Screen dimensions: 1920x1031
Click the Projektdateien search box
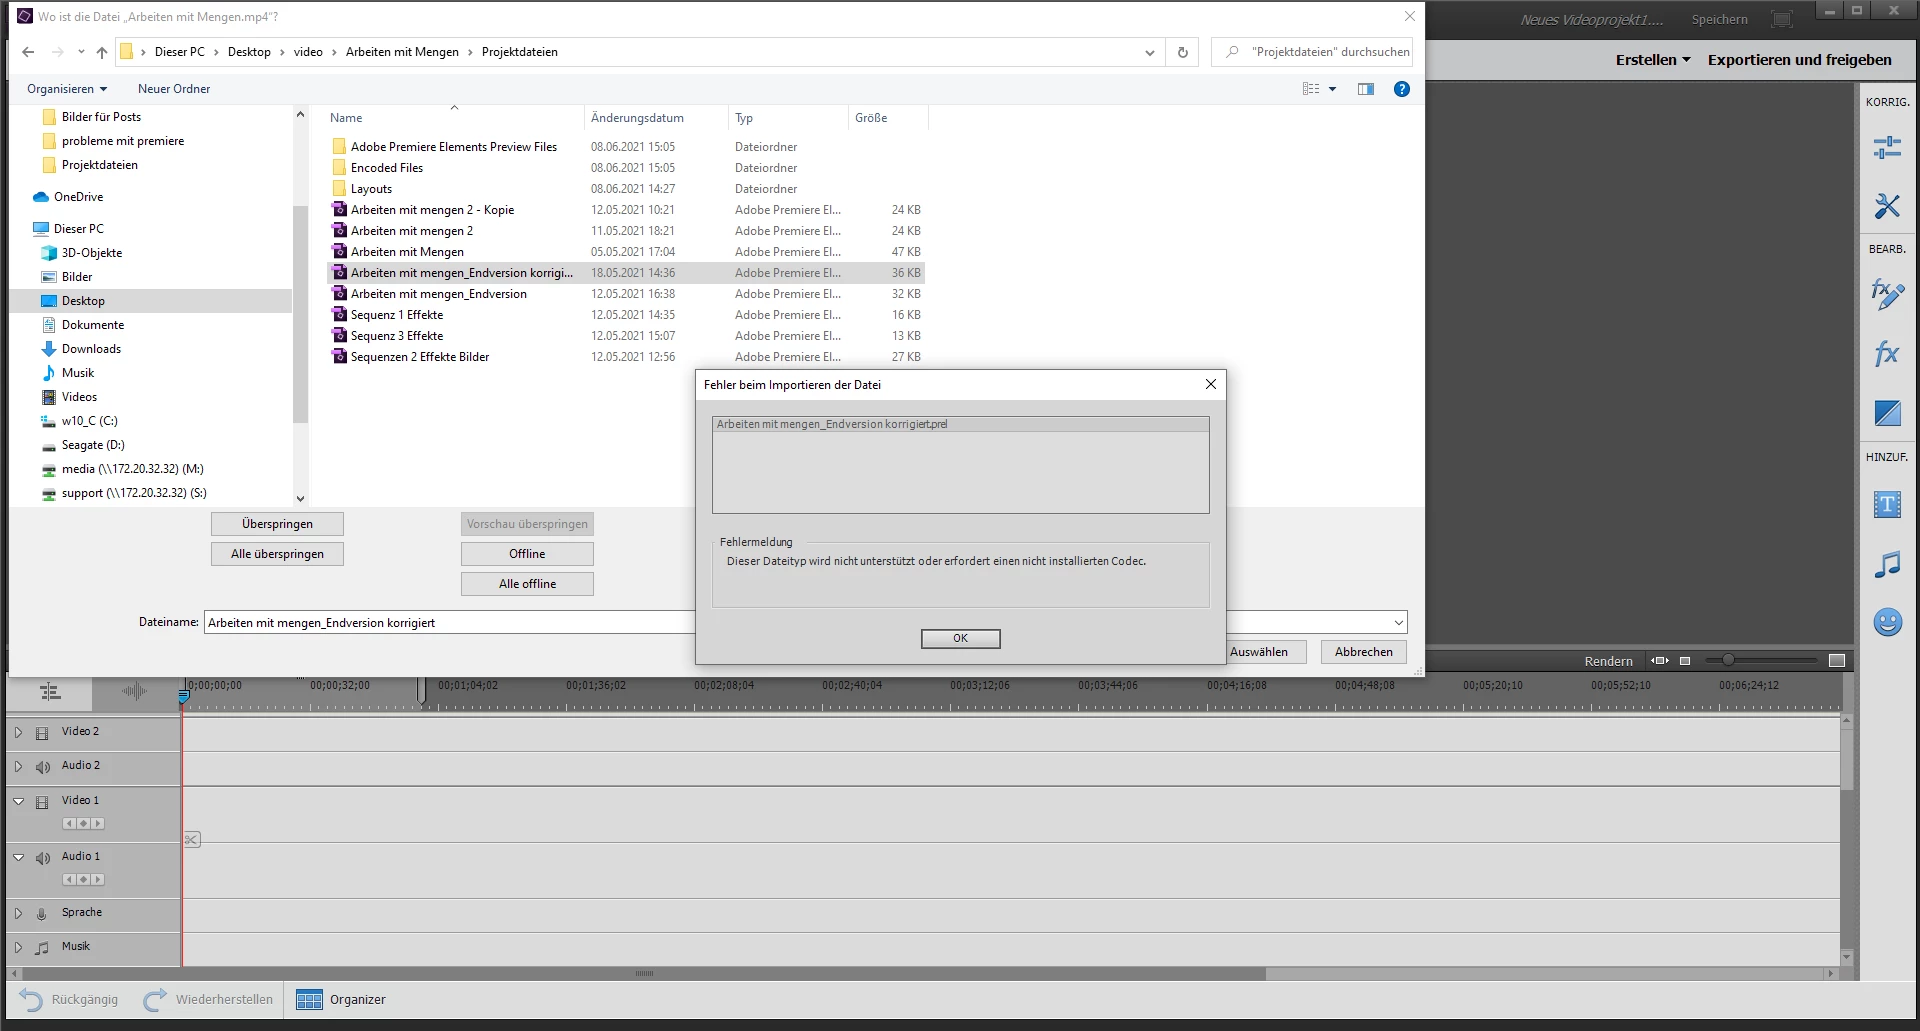tap(1312, 52)
